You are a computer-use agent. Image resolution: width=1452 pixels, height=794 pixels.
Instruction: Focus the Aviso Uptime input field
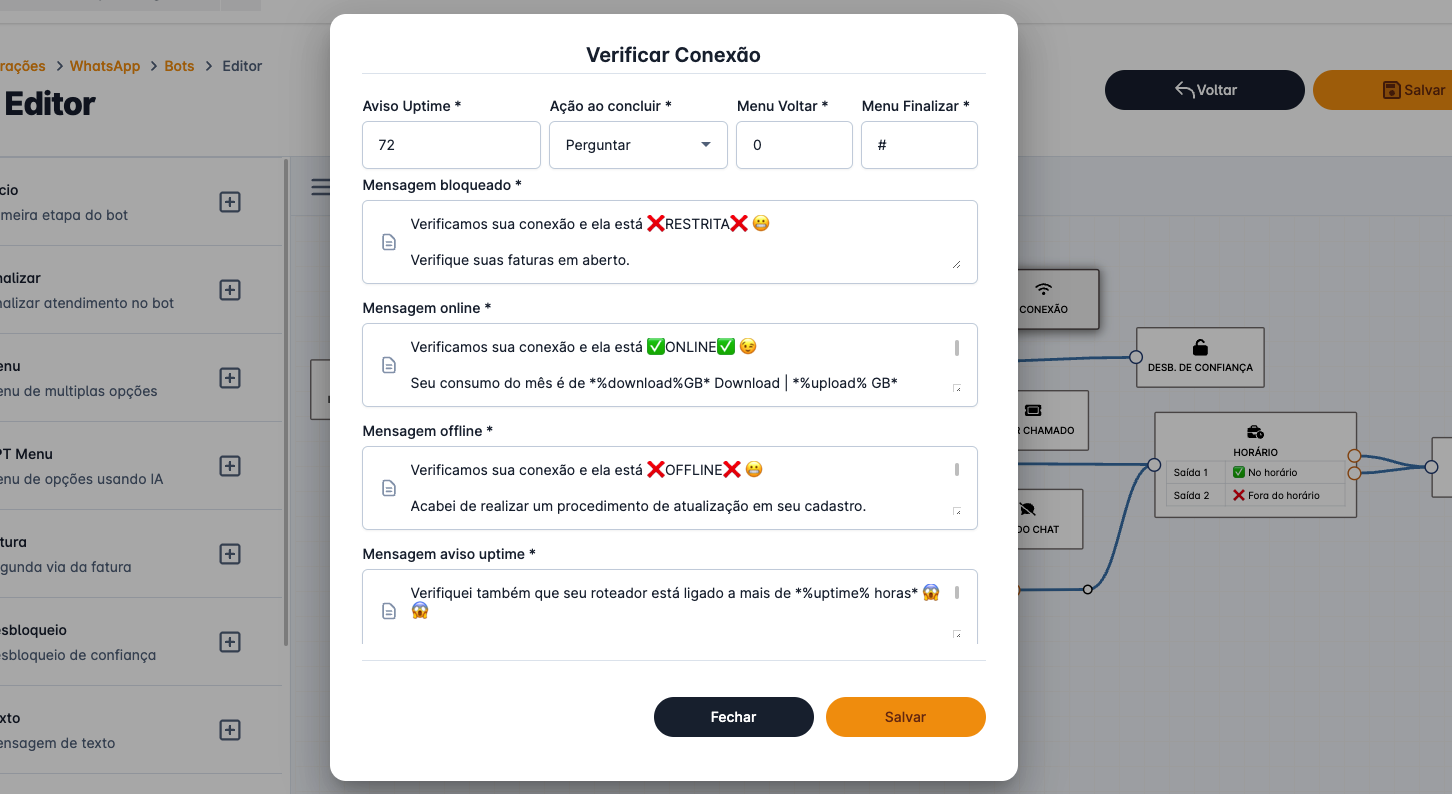coord(451,145)
